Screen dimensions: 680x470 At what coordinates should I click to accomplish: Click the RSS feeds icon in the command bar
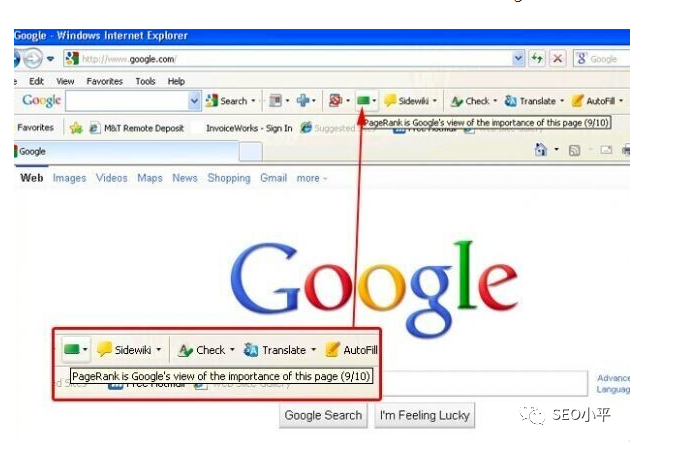click(574, 150)
